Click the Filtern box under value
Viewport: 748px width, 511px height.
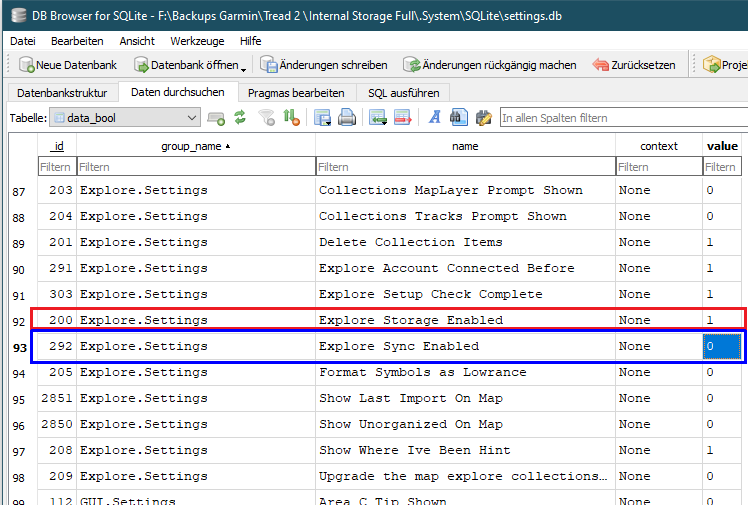723,167
